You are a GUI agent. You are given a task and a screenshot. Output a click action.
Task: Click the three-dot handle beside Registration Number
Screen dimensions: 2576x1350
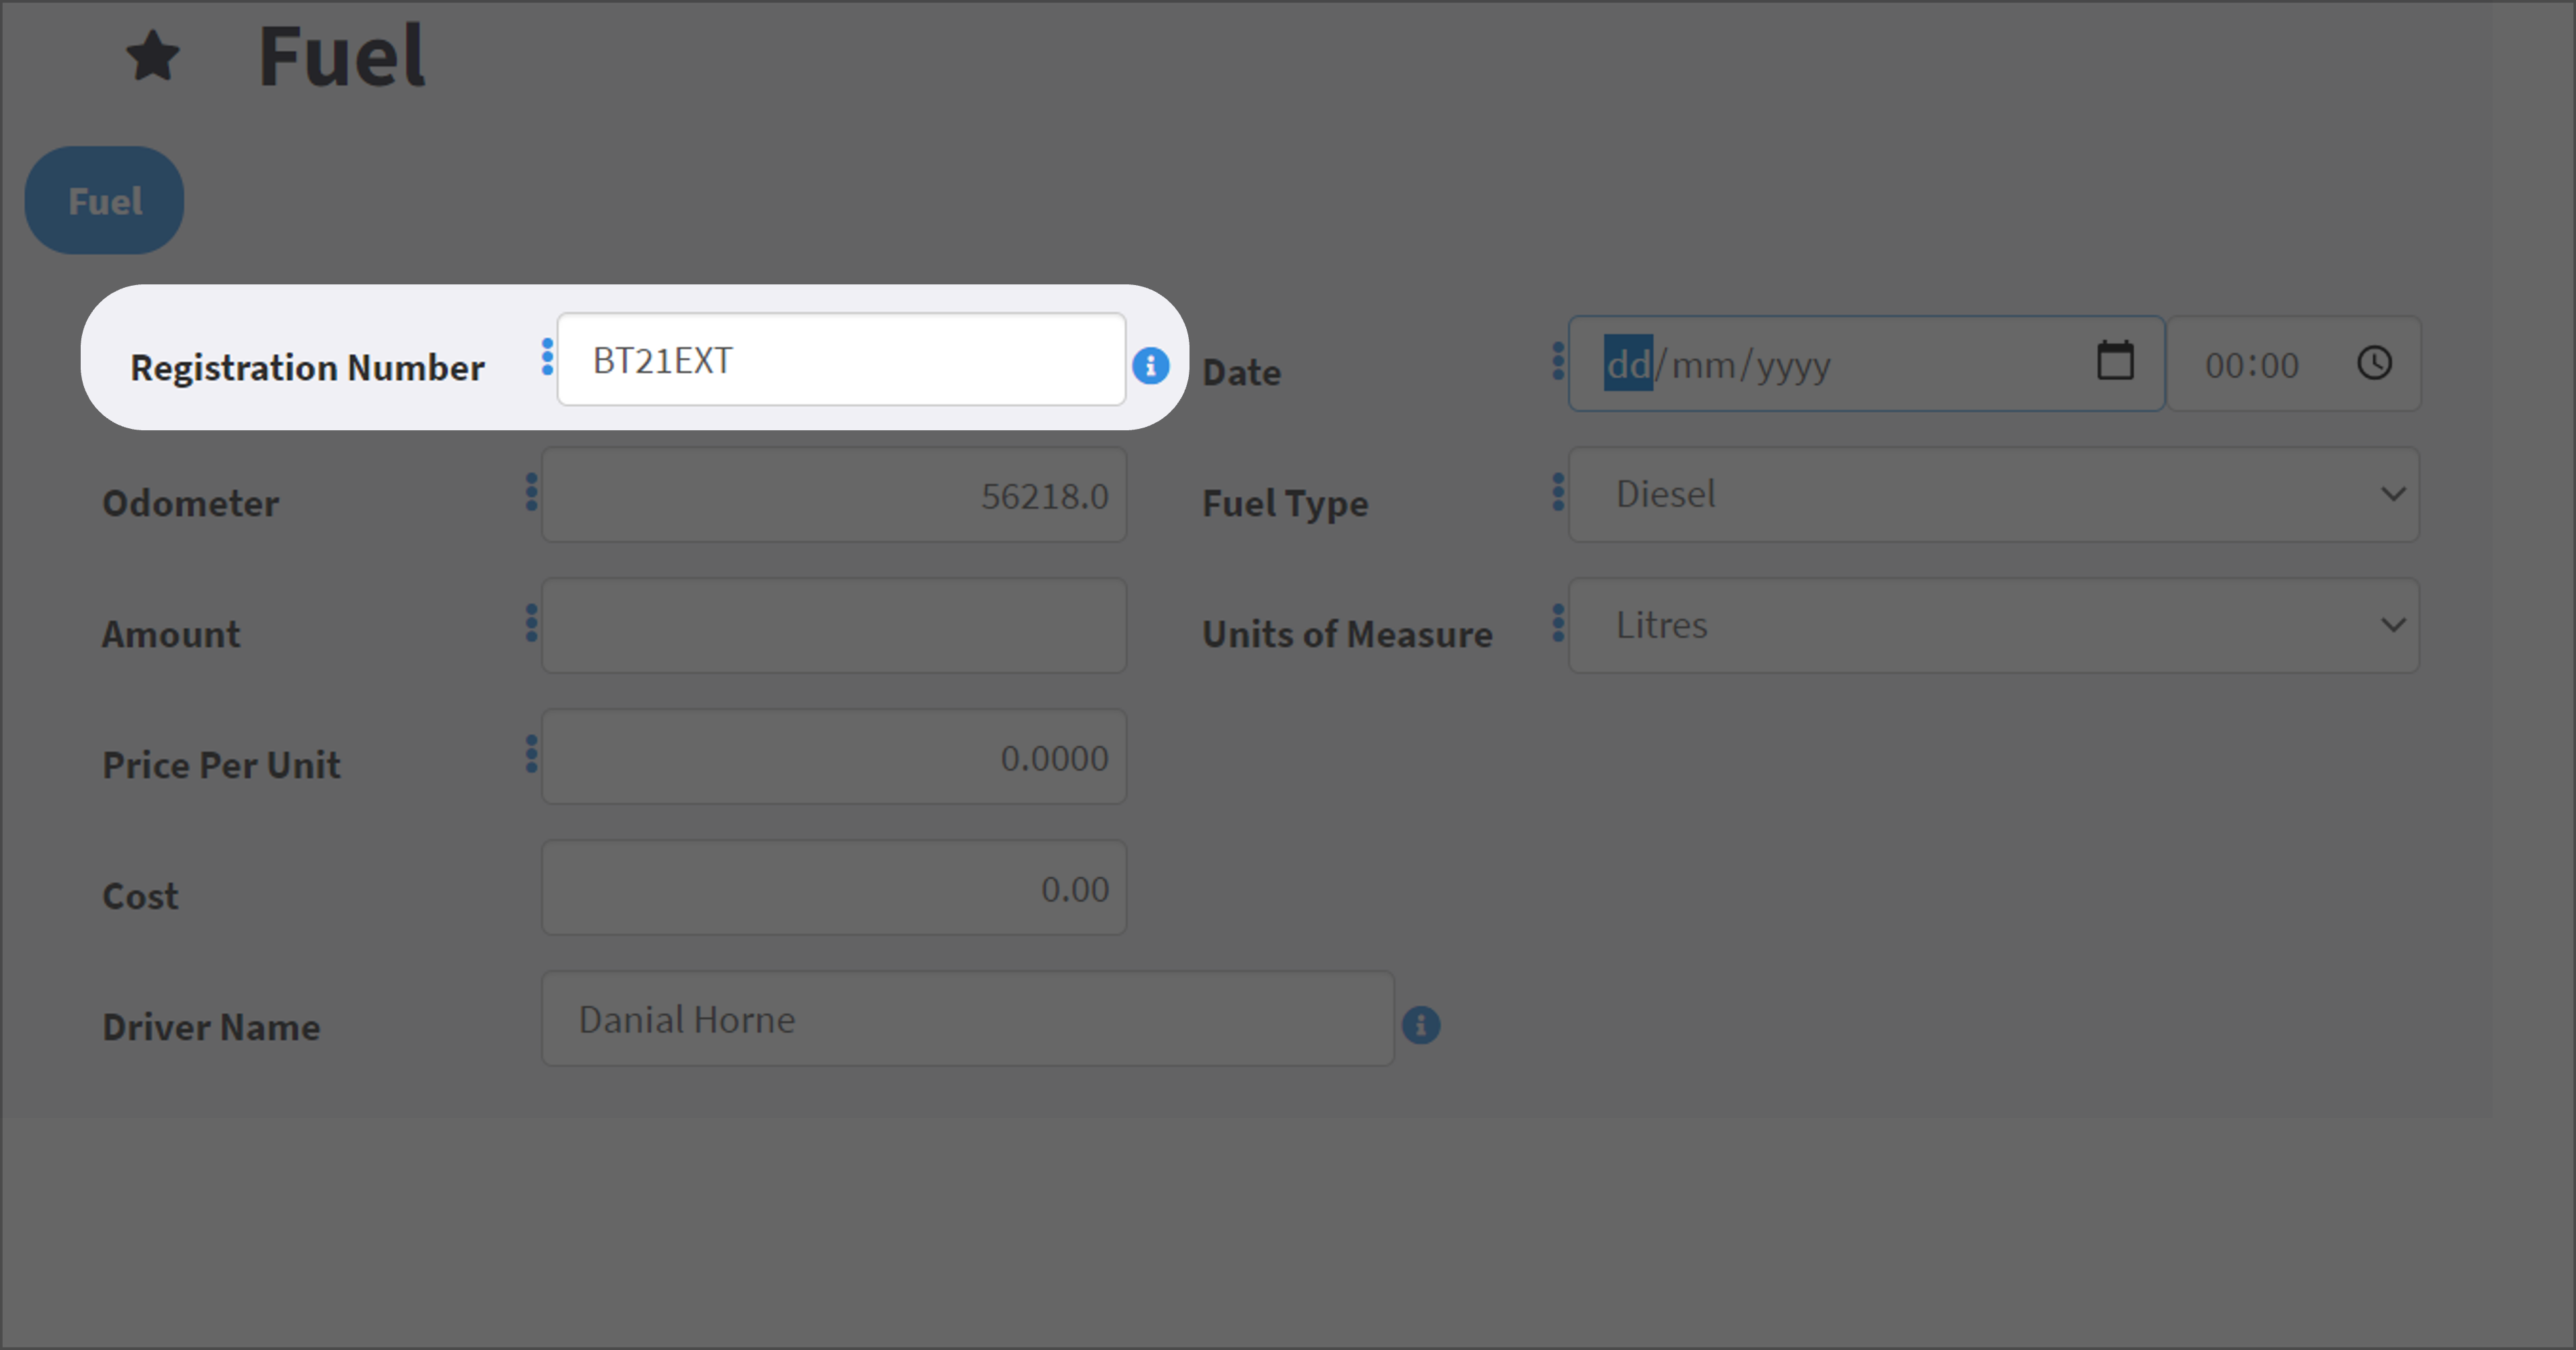pyautogui.click(x=547, y=357)
